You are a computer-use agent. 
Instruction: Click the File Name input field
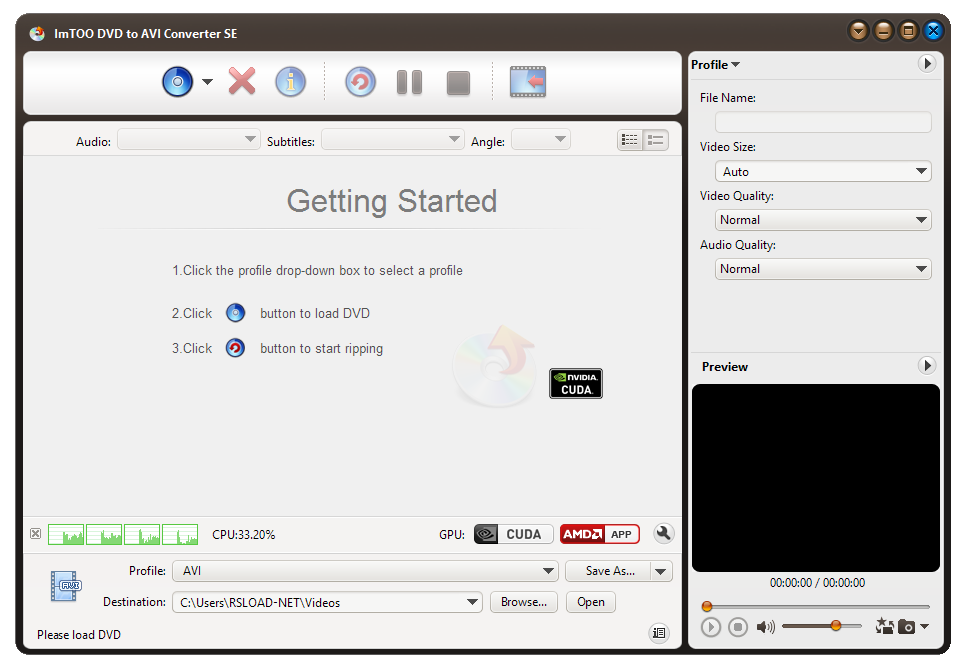tap(823, 122)
